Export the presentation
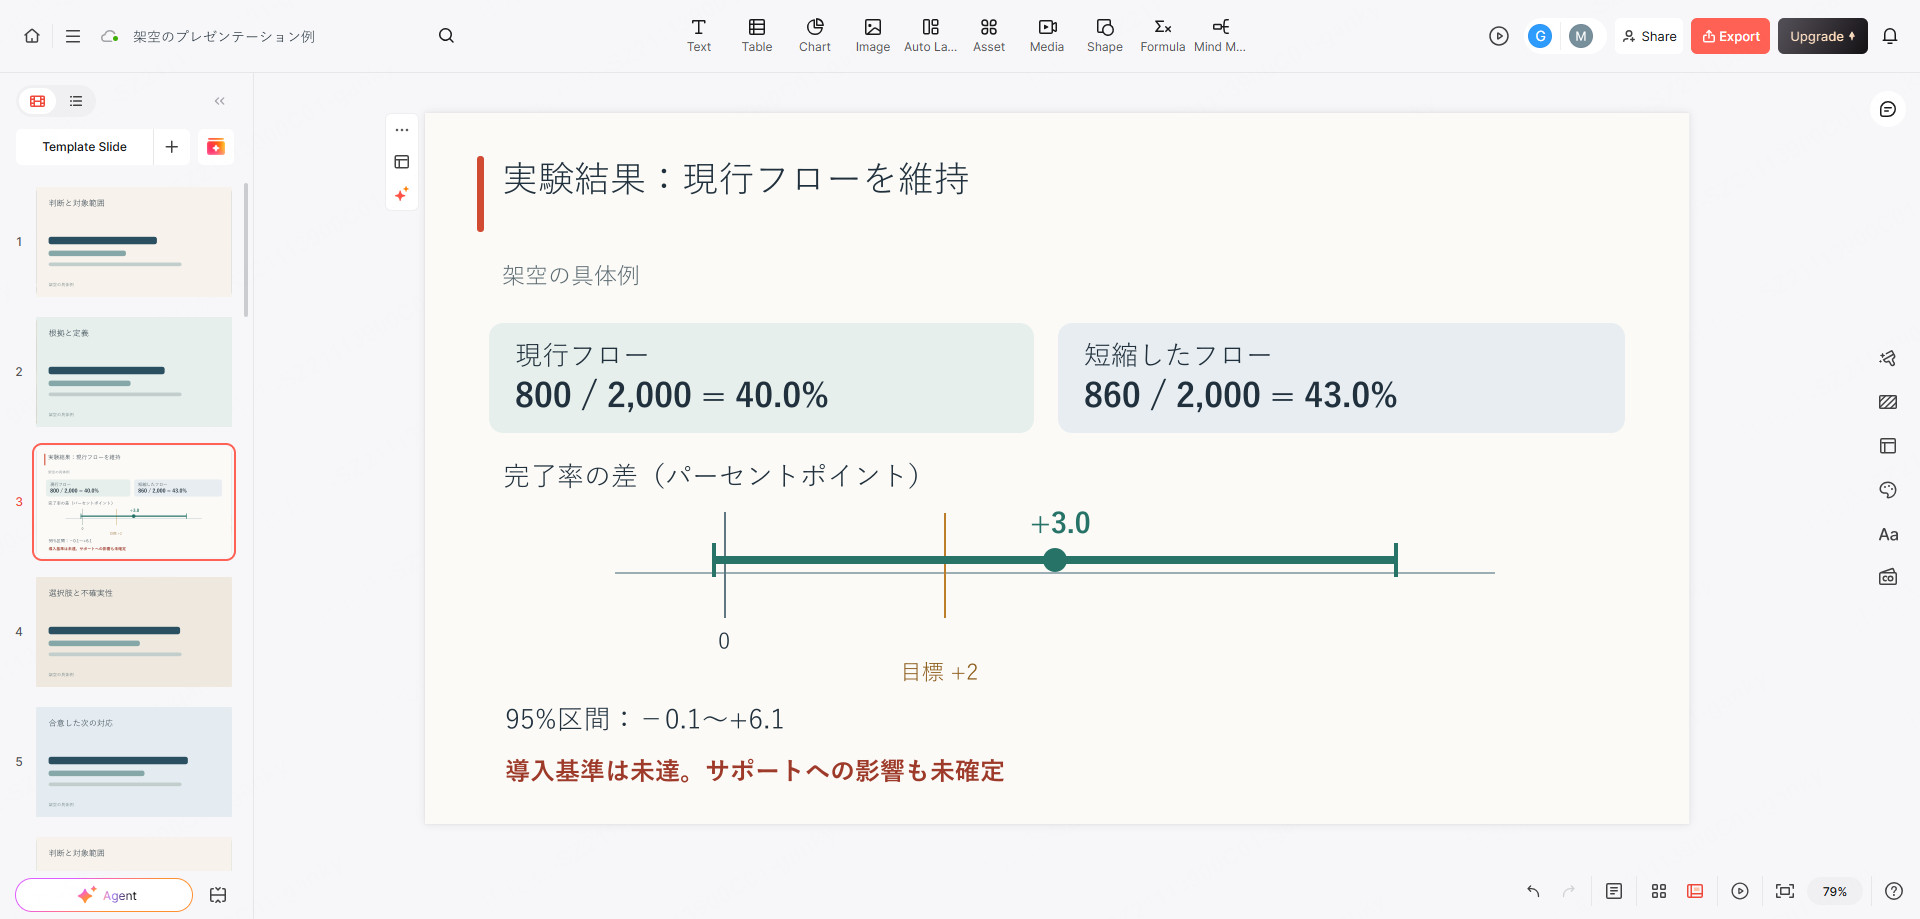The height and width of the screenshot is (919, 1920). (1731, 36)
